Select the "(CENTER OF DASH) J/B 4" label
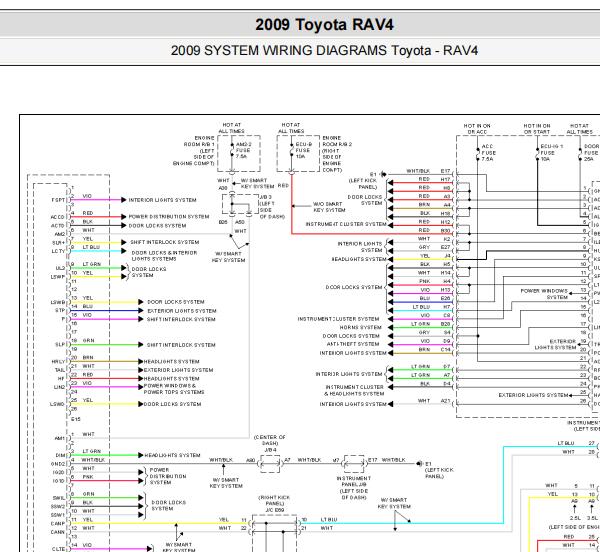 tap(270, 443)
